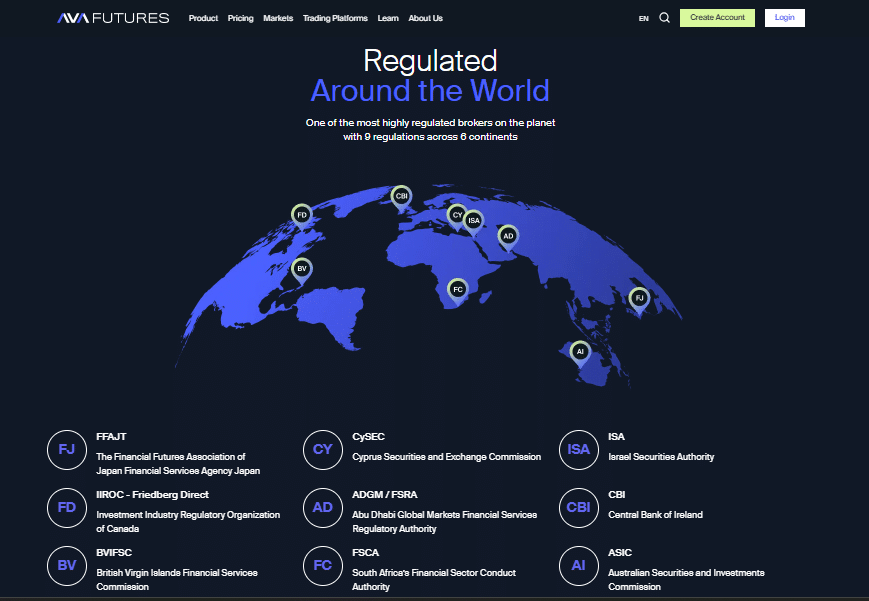Click the FD map pin over Canada
The height and width of the screenshot is (601, 869).
click(x=301, y=217)
